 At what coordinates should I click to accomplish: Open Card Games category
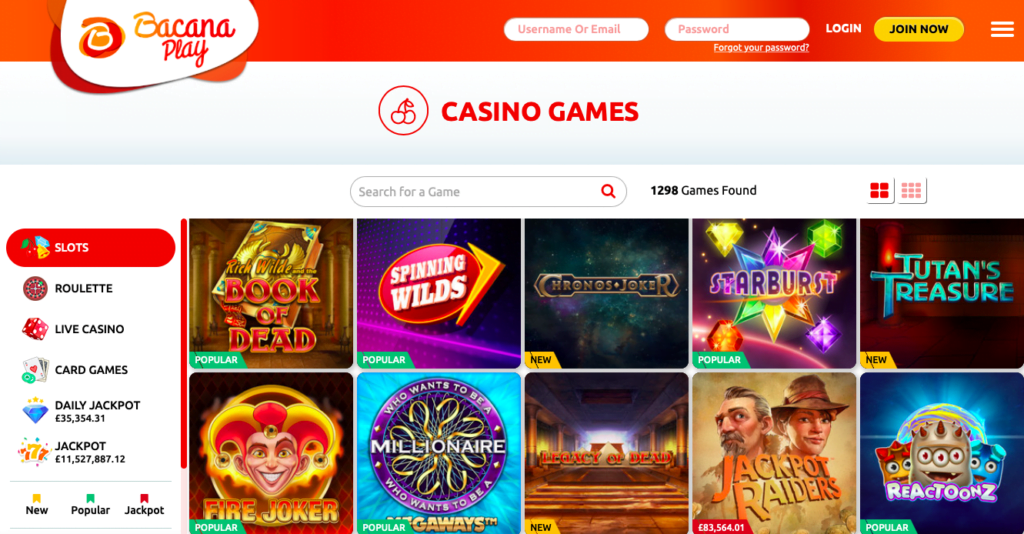point(91,370)
